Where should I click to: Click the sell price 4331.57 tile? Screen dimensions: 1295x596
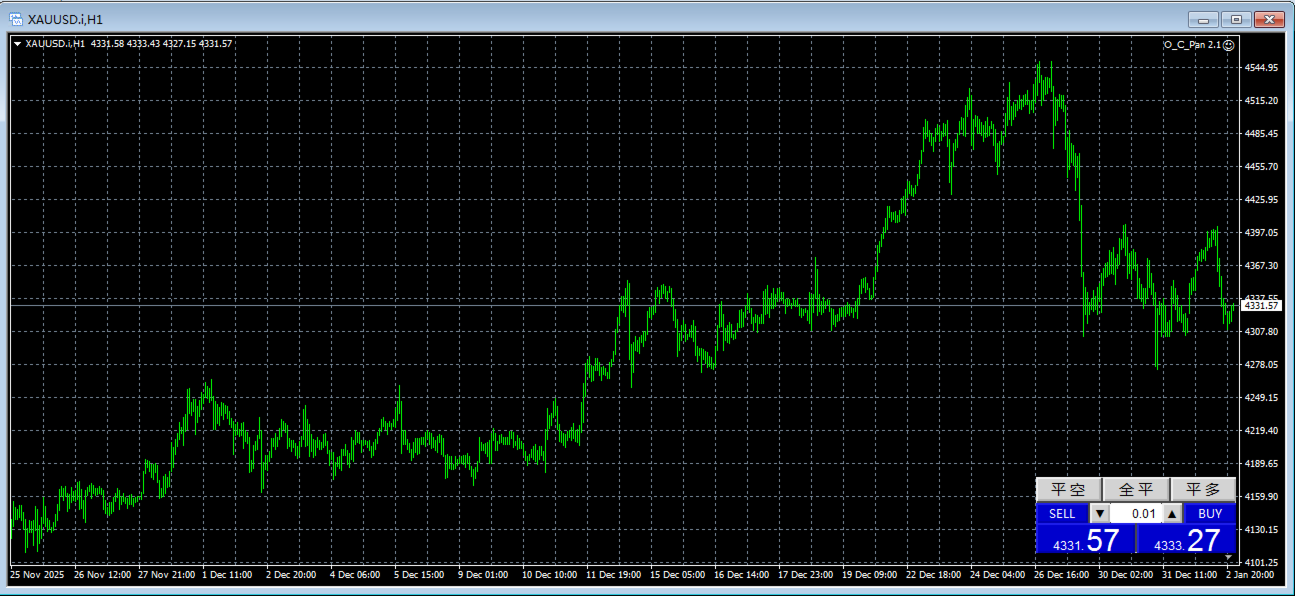tap(1086, 540)
